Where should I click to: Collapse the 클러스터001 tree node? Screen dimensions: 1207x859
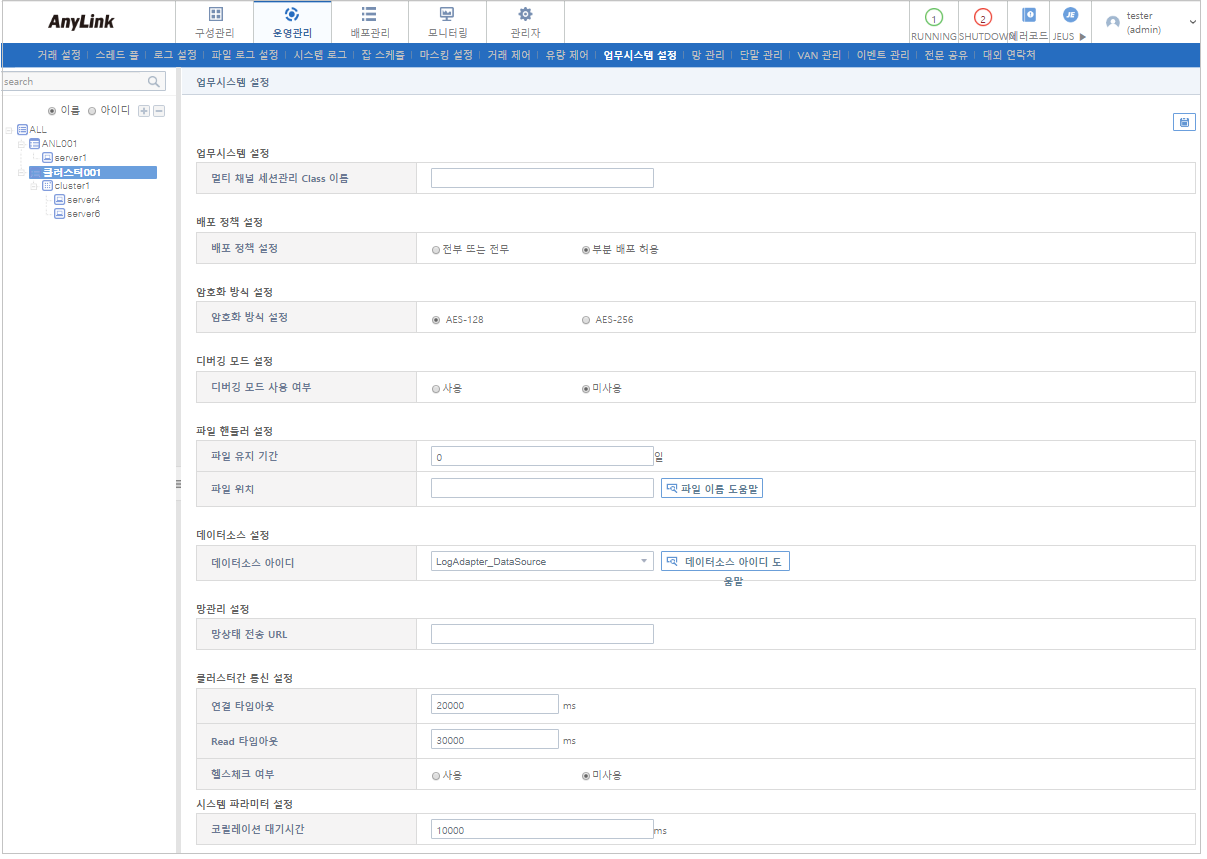tap(21, 172)
